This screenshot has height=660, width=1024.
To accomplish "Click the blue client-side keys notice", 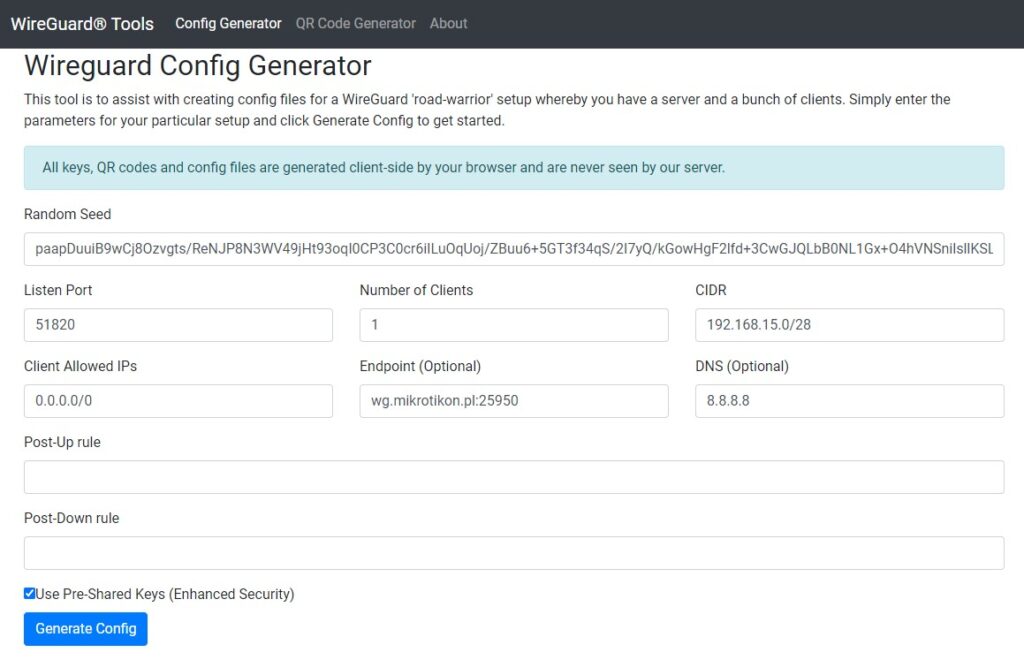I will click(x=514, y=168).
